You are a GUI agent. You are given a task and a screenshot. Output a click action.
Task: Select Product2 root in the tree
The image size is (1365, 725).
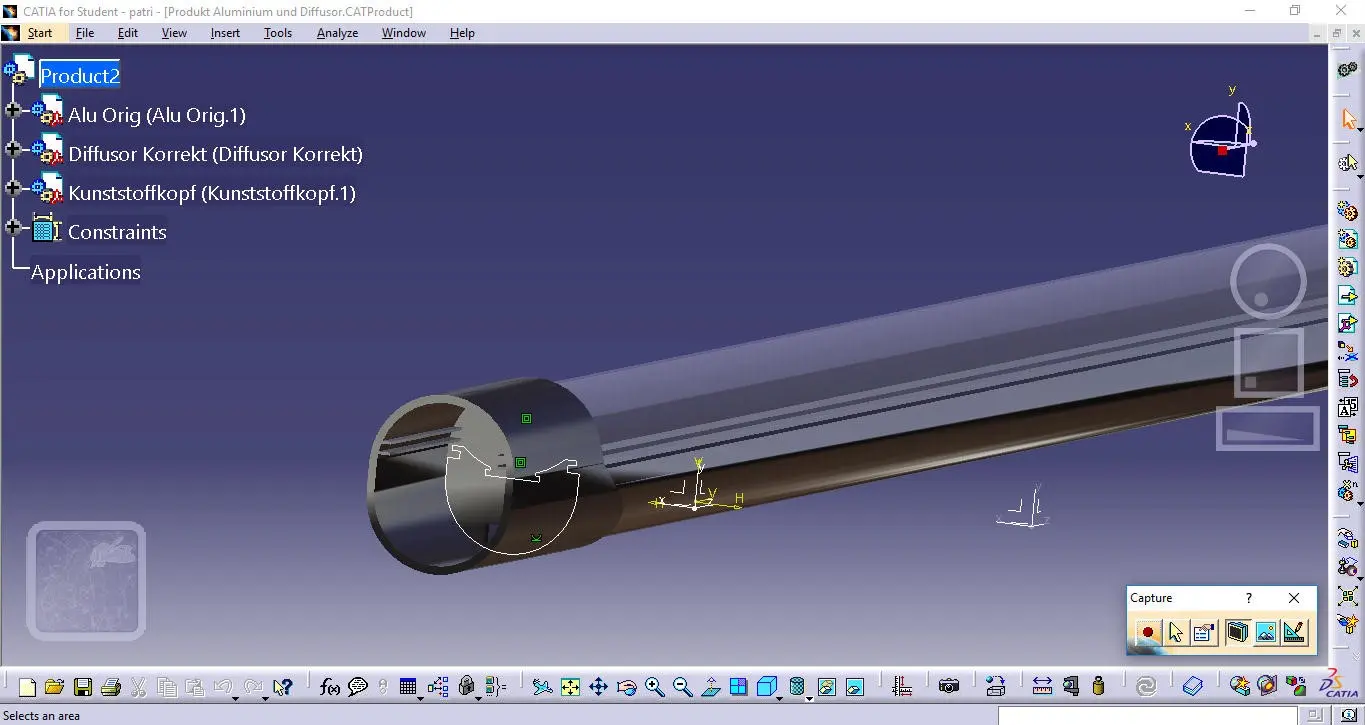[80, 76]
